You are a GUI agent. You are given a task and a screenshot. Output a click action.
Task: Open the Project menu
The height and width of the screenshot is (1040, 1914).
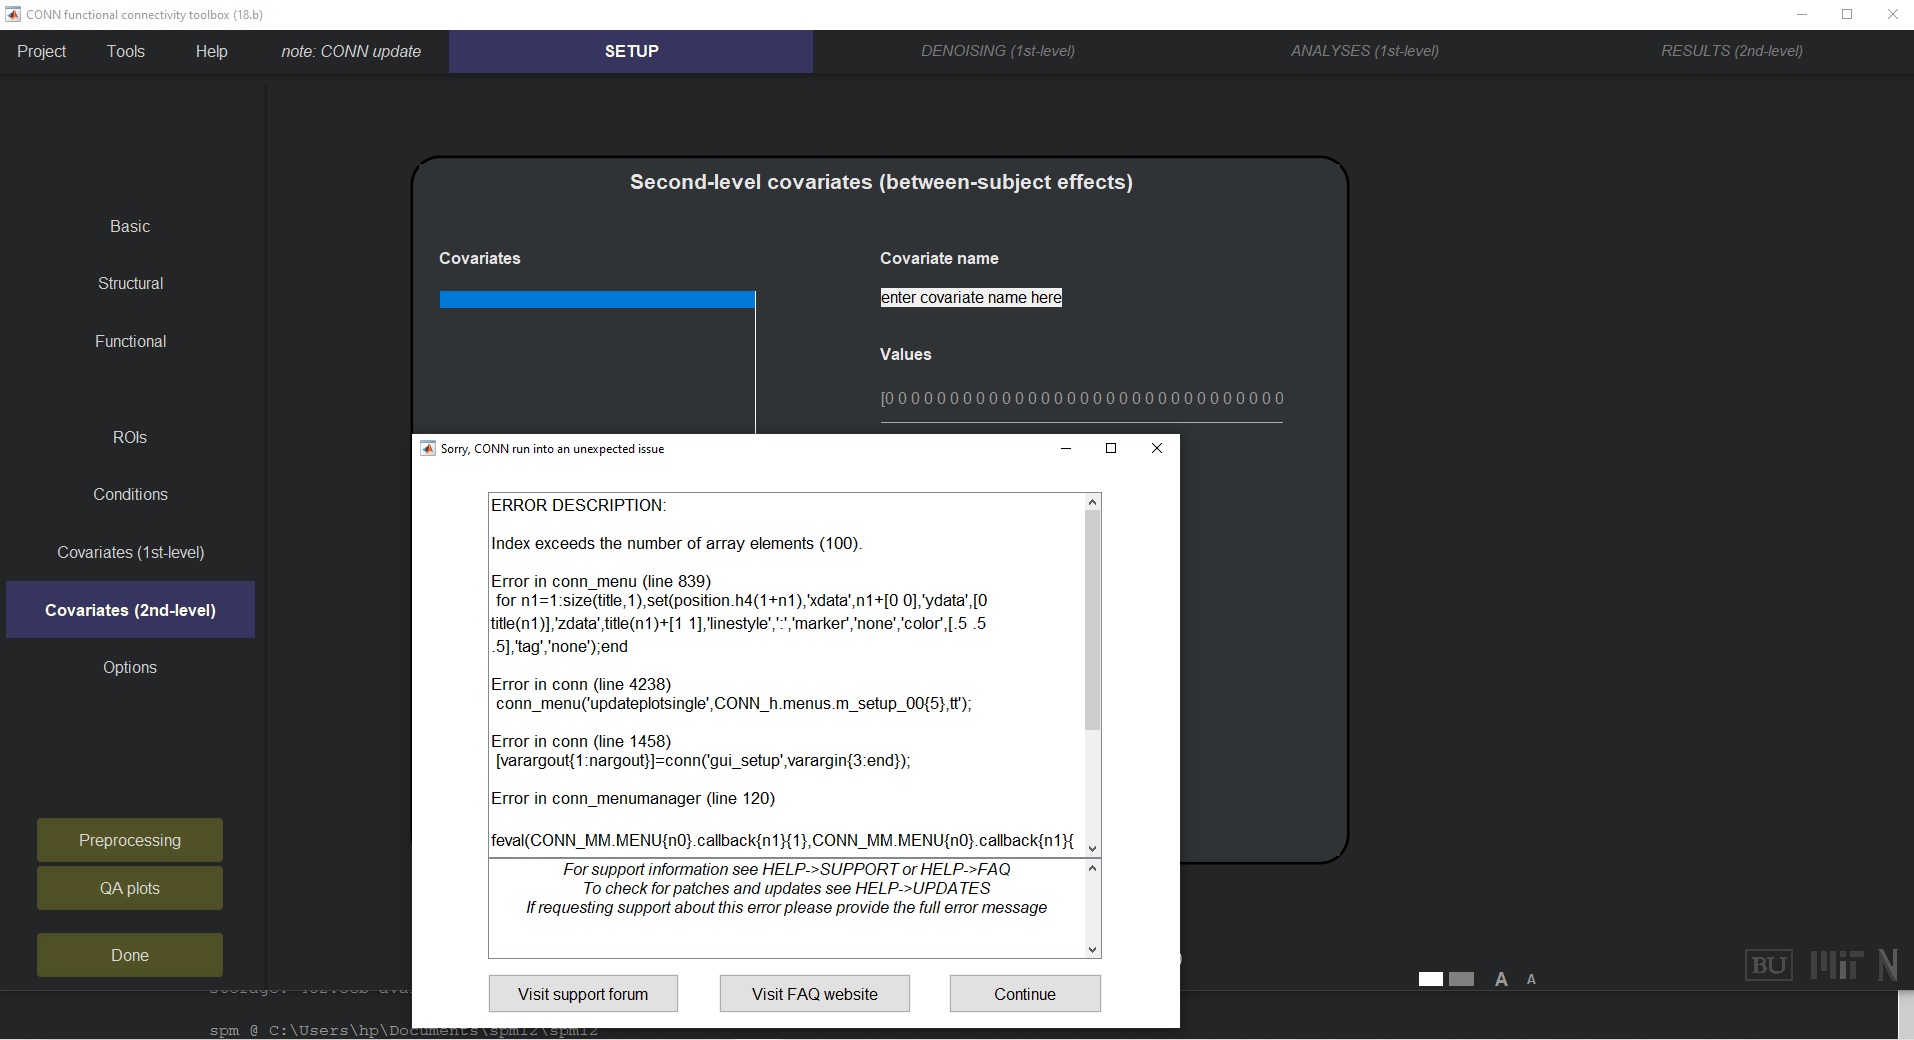41,51
